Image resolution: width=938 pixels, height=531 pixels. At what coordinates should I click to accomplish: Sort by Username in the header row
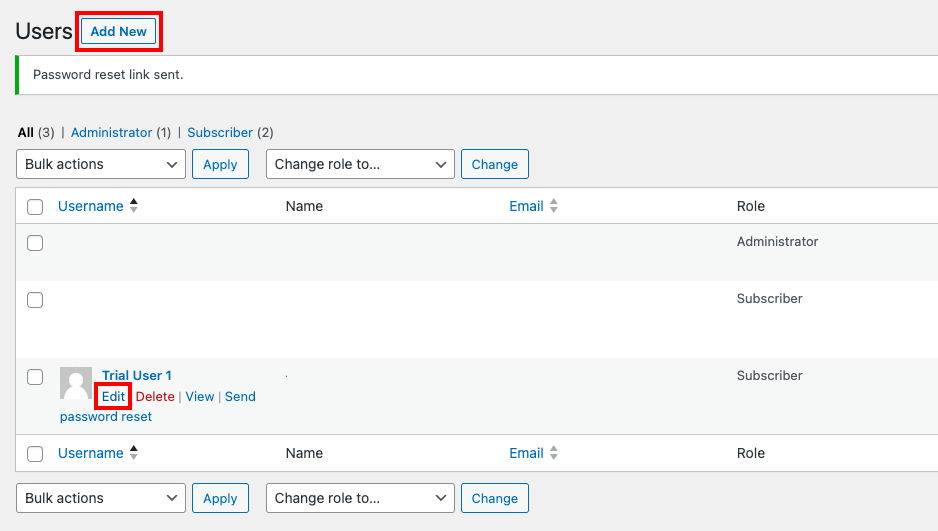(x=91, y=206)
